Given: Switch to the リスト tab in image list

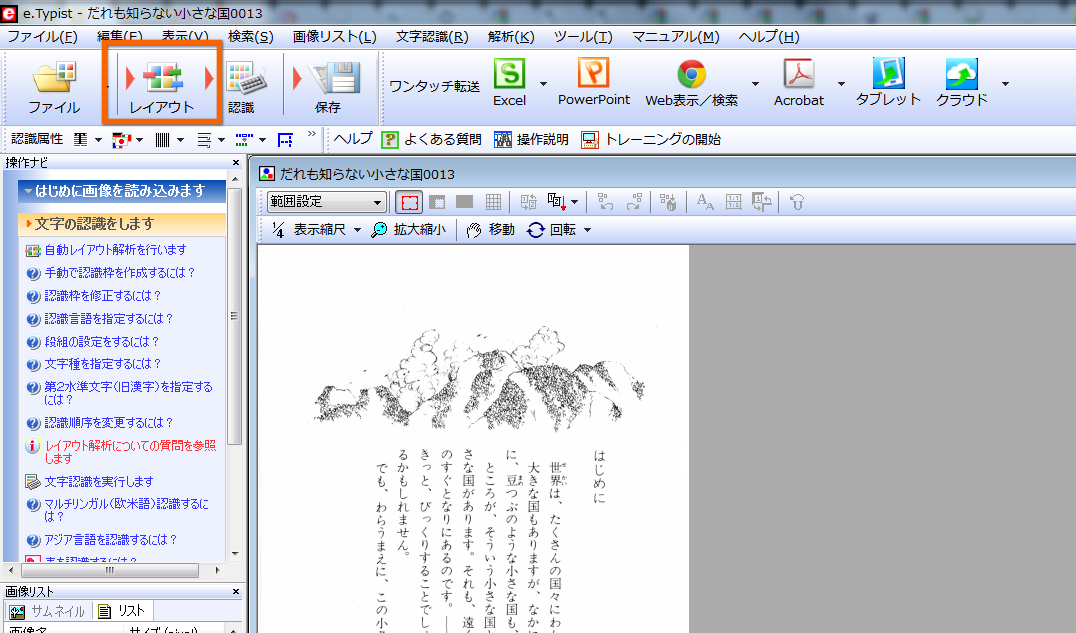Looking at the screenshot, I should click(122, 611).
